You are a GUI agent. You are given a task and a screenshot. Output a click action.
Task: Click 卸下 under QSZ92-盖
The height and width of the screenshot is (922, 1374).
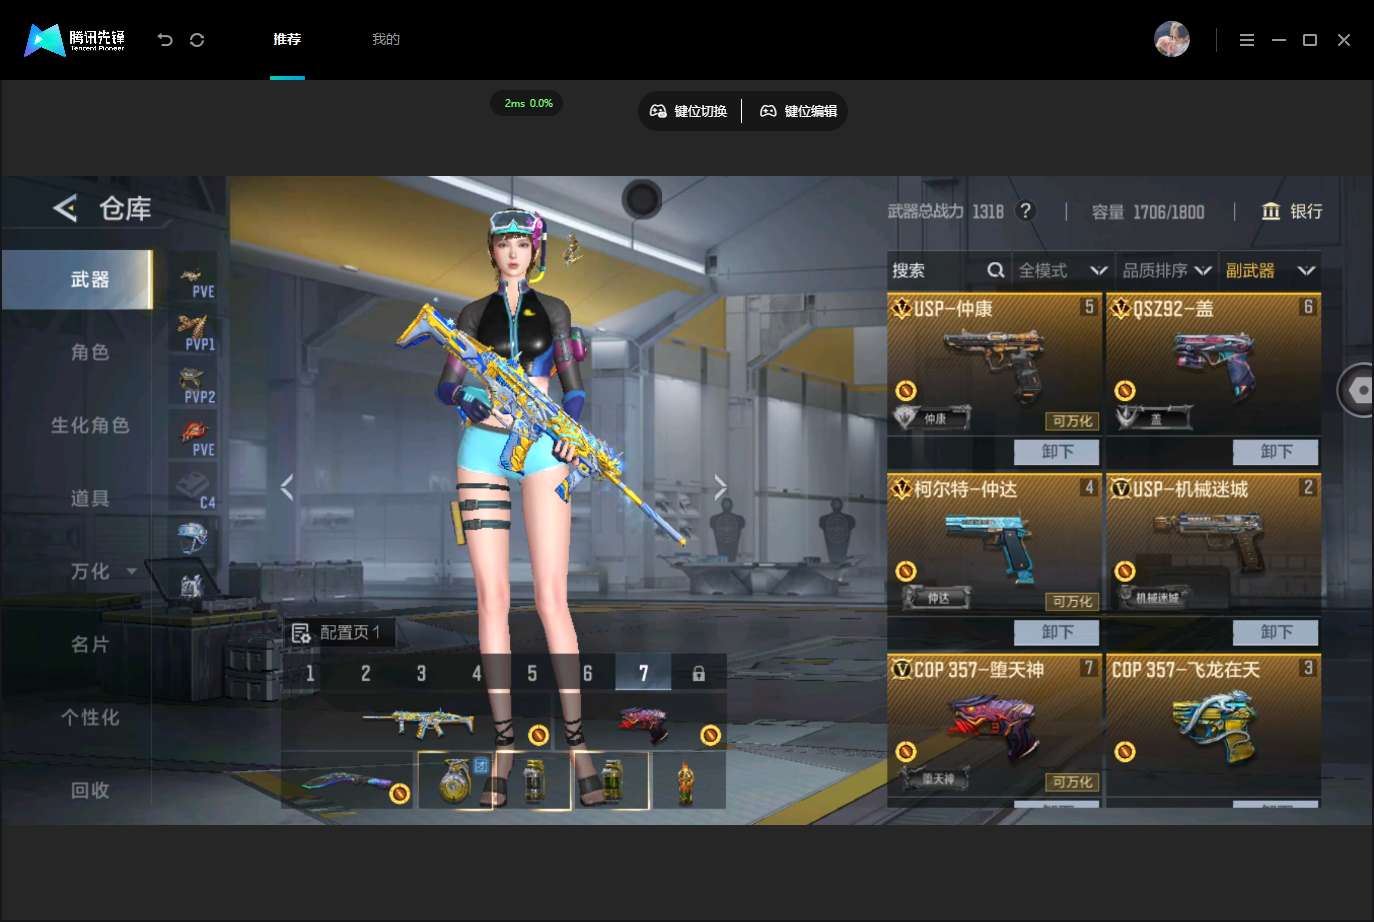(x=1275, y=452)
